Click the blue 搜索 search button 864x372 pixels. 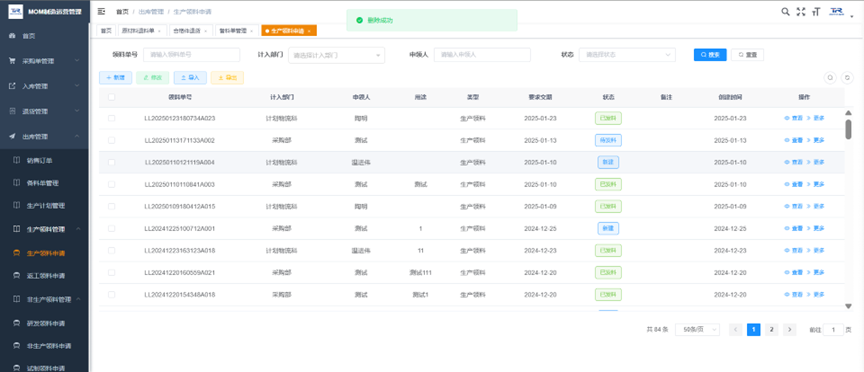click(710, 55)
